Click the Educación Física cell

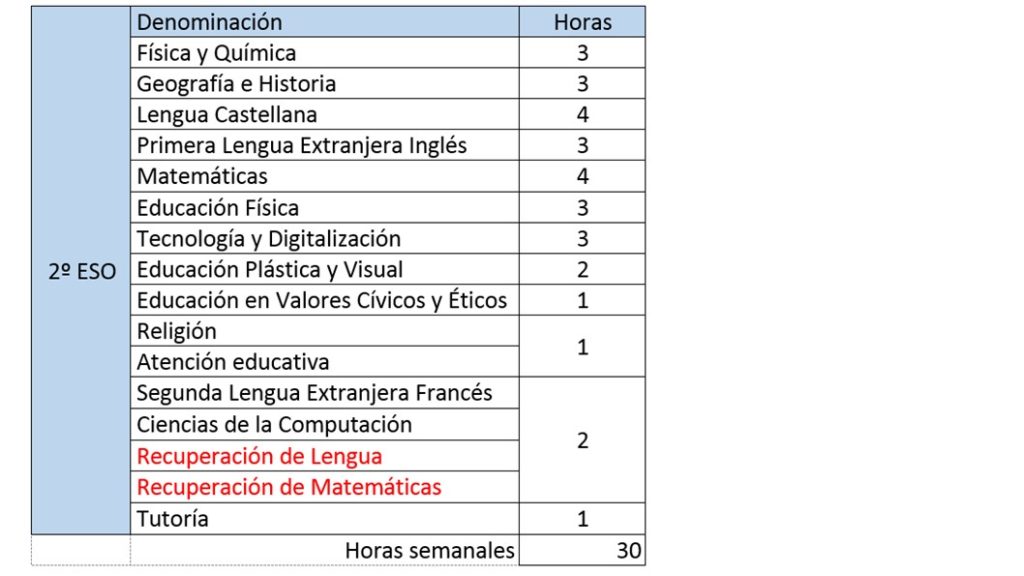tap(218, 208)
